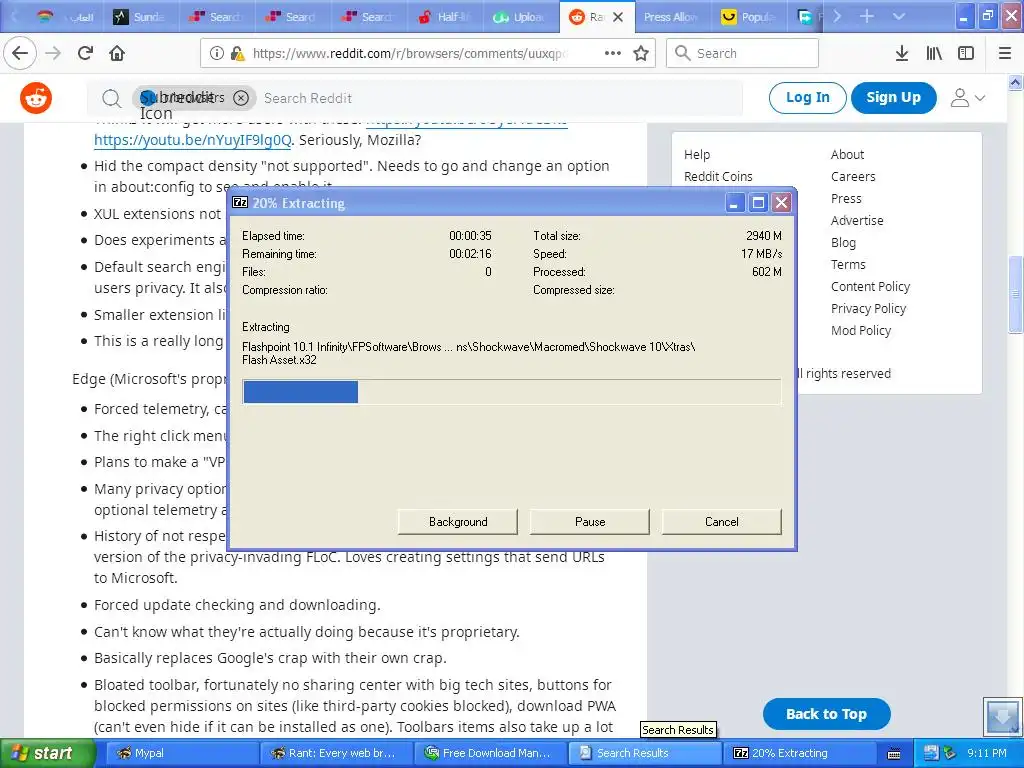Open the About link
This screenshot has height=768, width=1024.
pyautogui.click(x=847, y=155)
